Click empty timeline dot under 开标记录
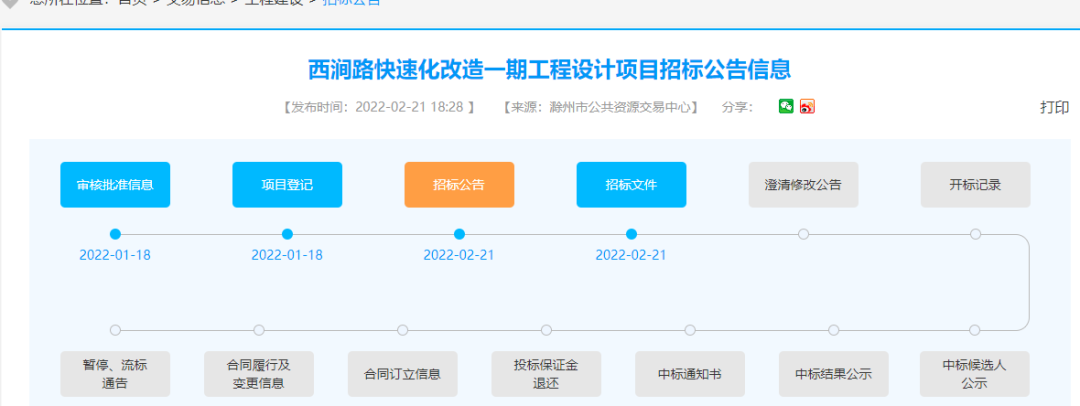1080x406 pixels. pyautogui.click(x=975, y=234)
